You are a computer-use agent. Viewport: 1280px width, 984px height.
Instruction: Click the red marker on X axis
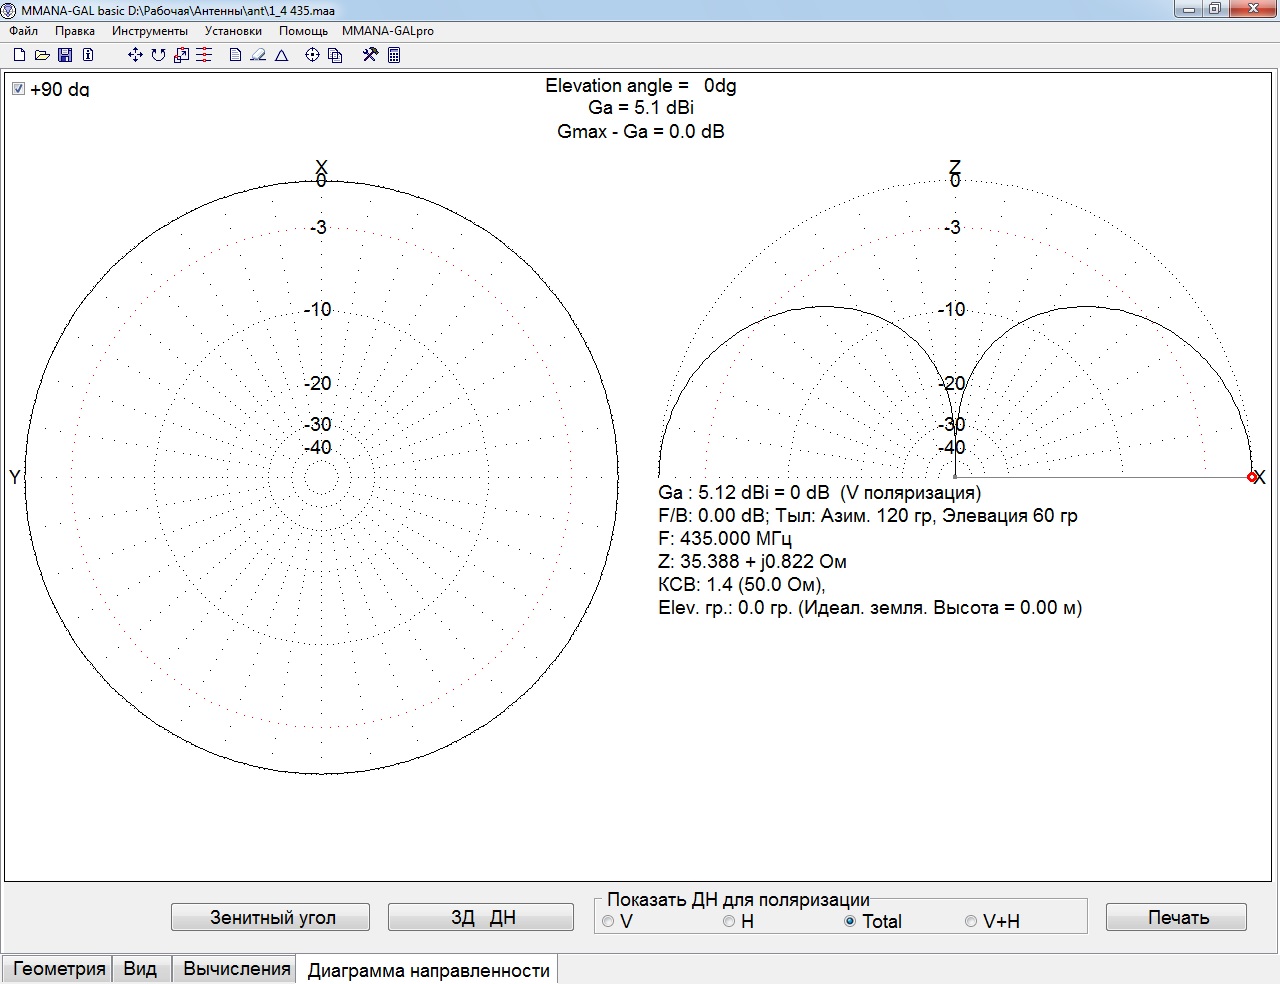pos(1252,478)
